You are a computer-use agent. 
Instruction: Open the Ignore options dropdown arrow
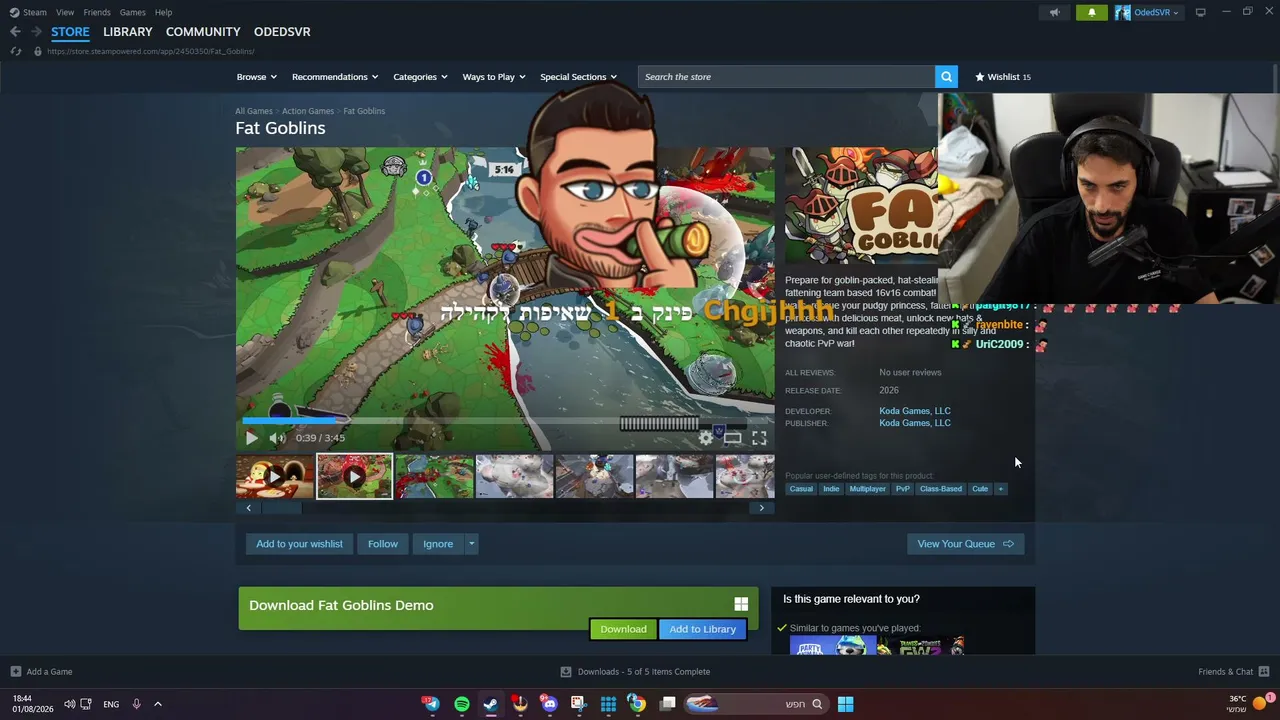click(x=471, y=544)
